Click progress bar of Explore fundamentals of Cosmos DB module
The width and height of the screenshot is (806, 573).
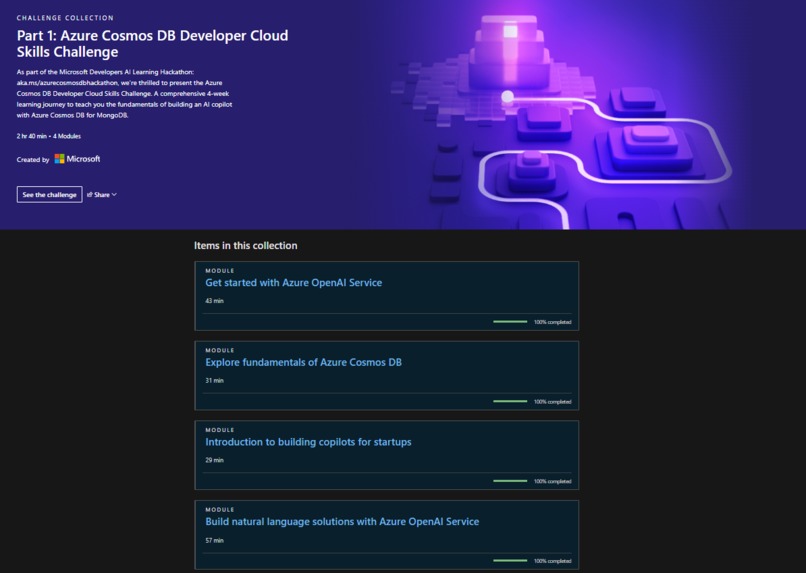(x=510, y=401)
